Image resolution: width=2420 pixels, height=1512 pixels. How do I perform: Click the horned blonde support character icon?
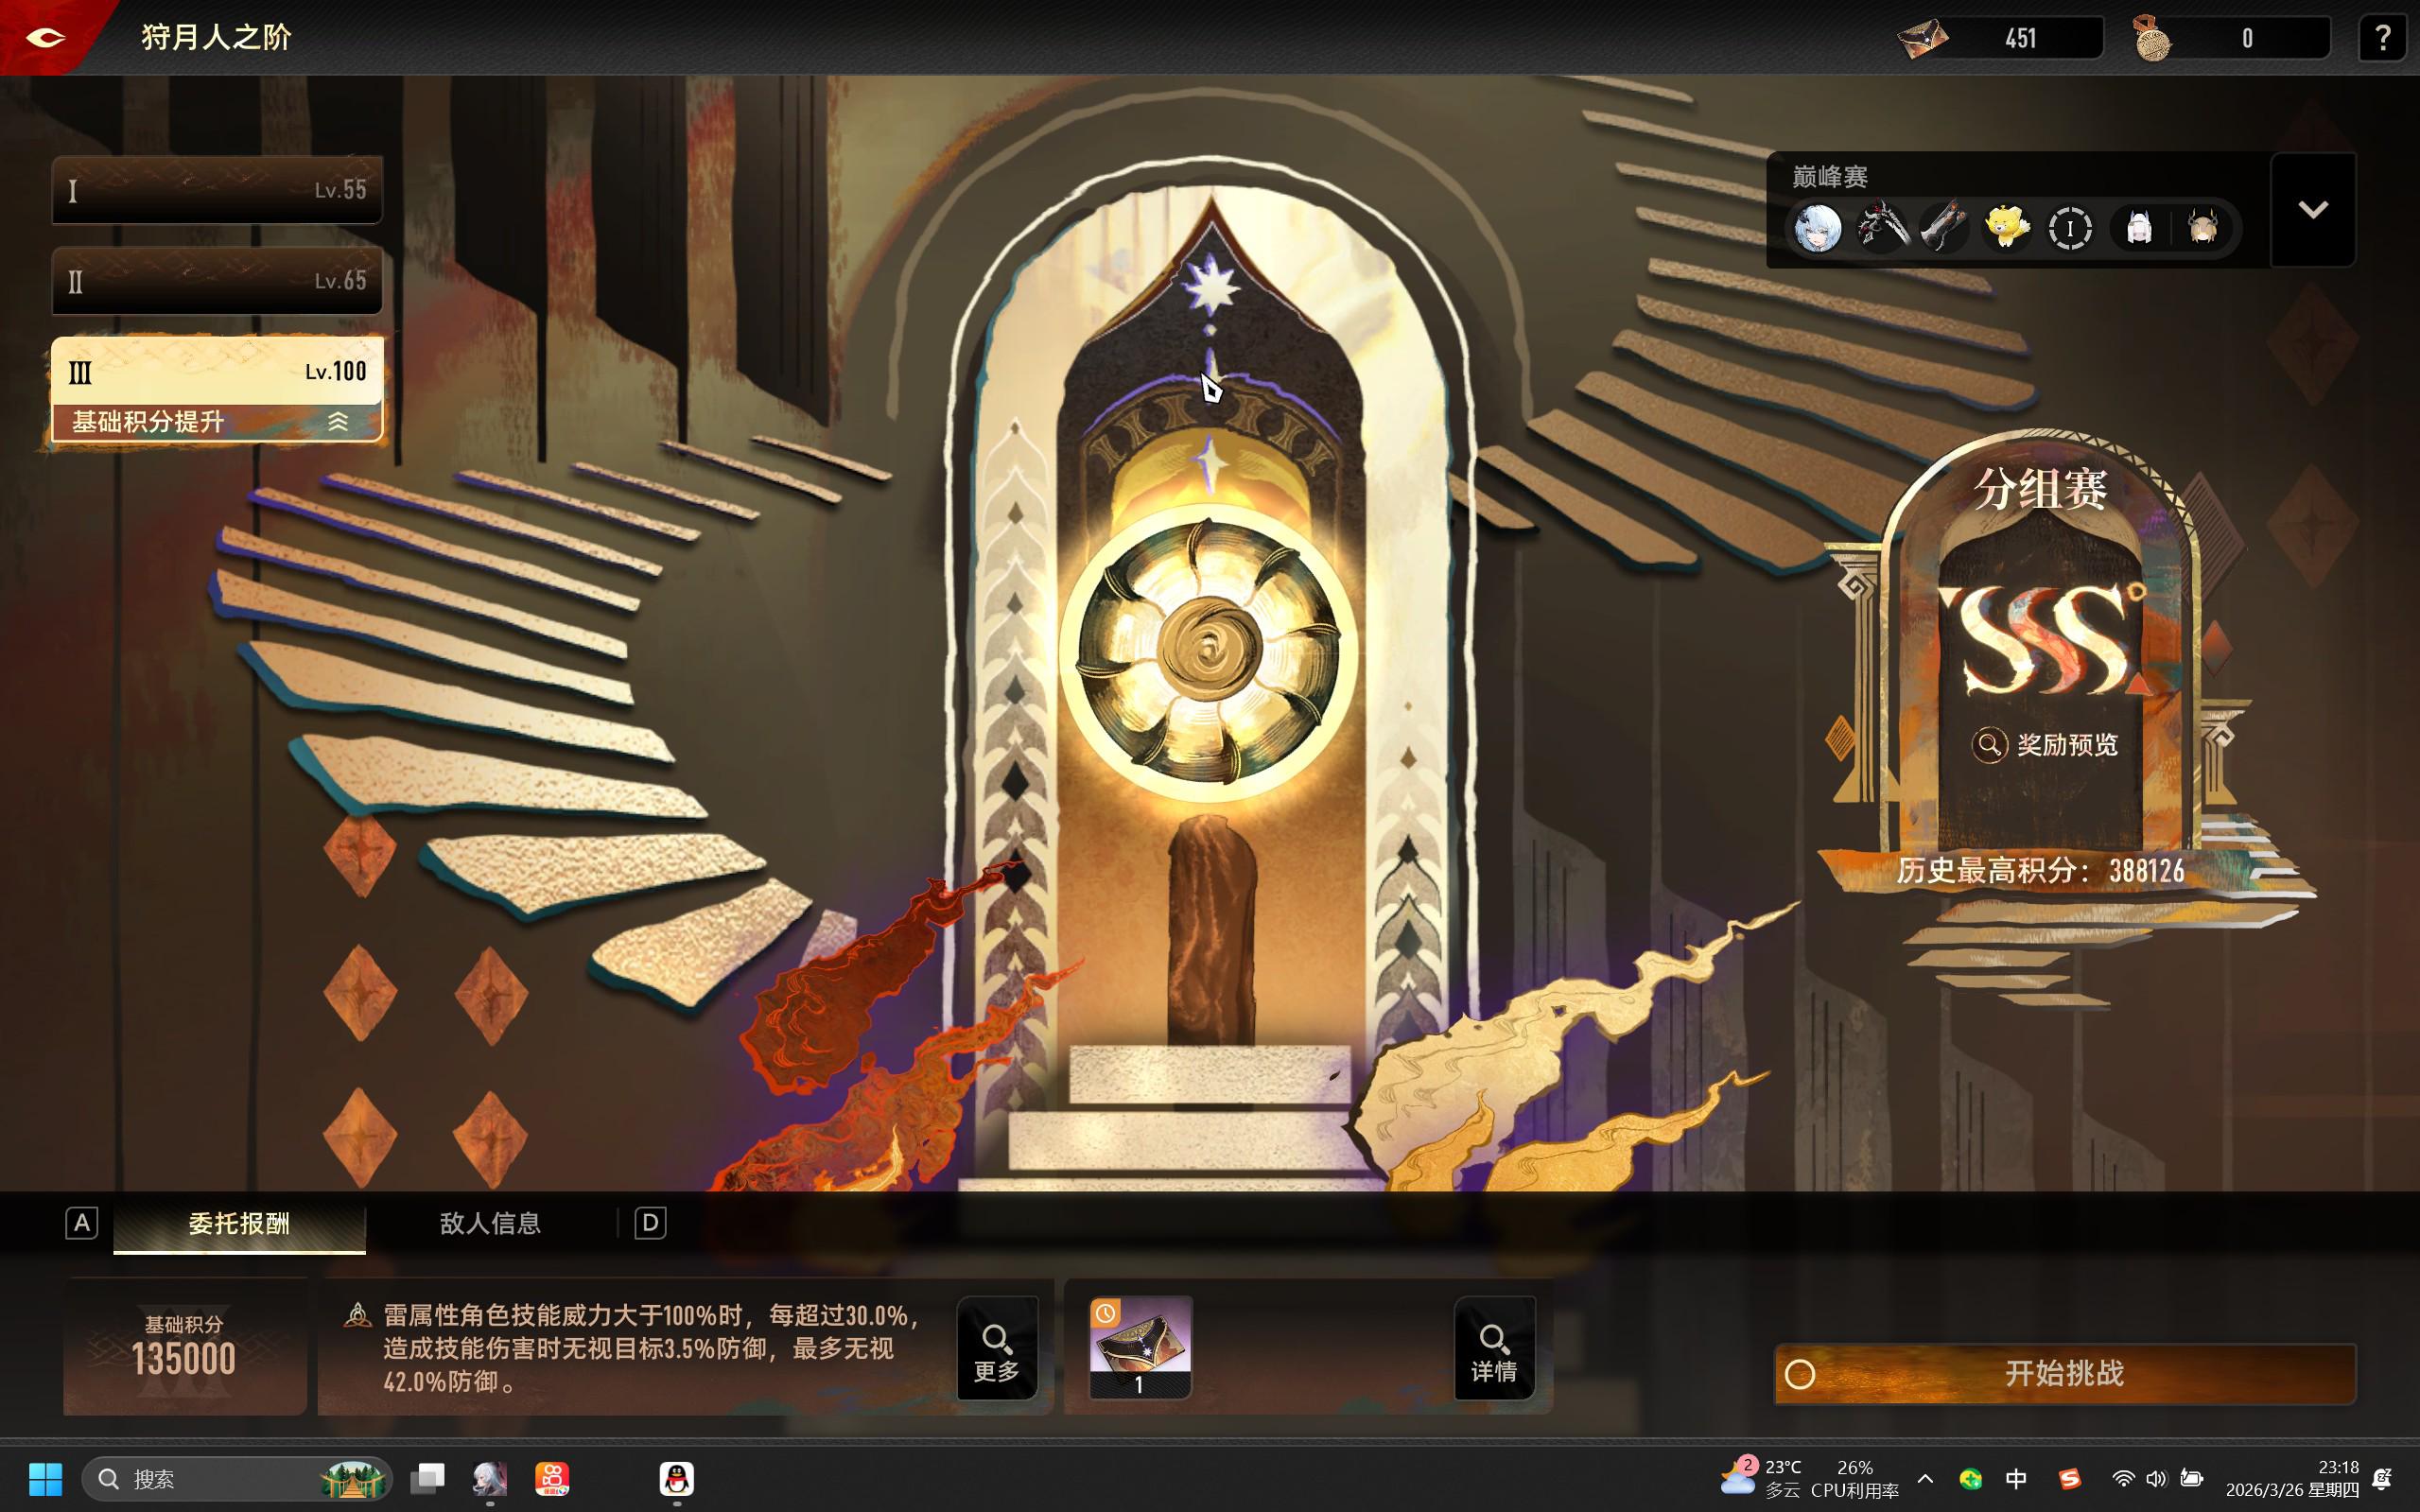2203,228
